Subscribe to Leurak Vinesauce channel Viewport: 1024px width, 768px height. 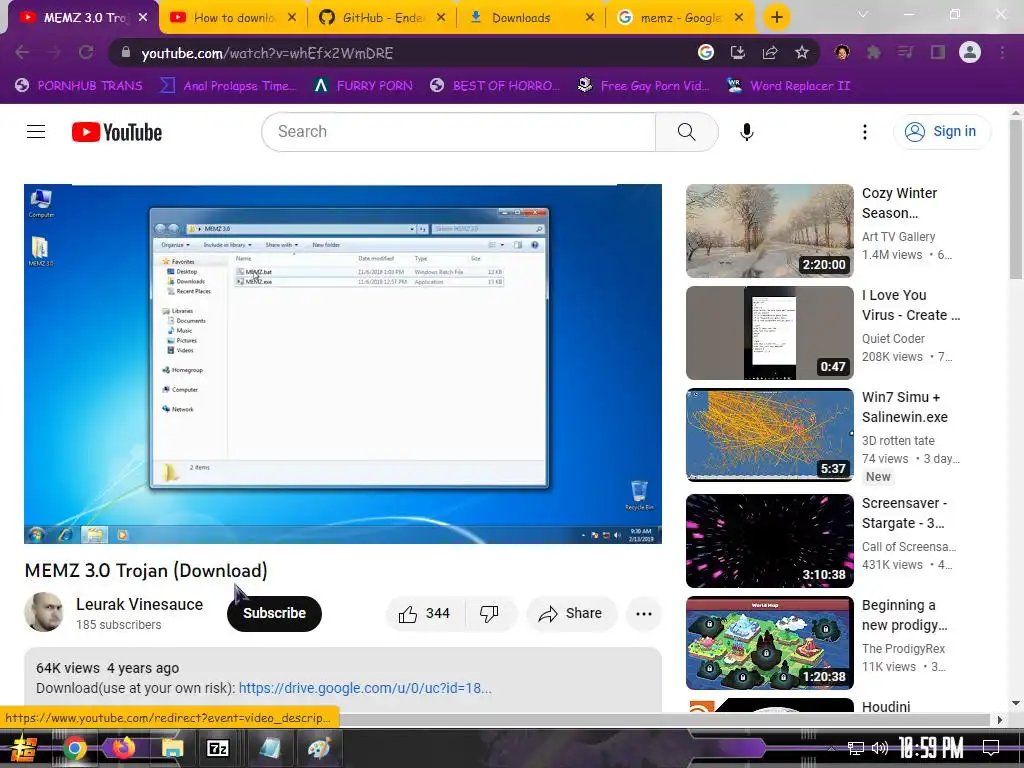coord(274,613)
